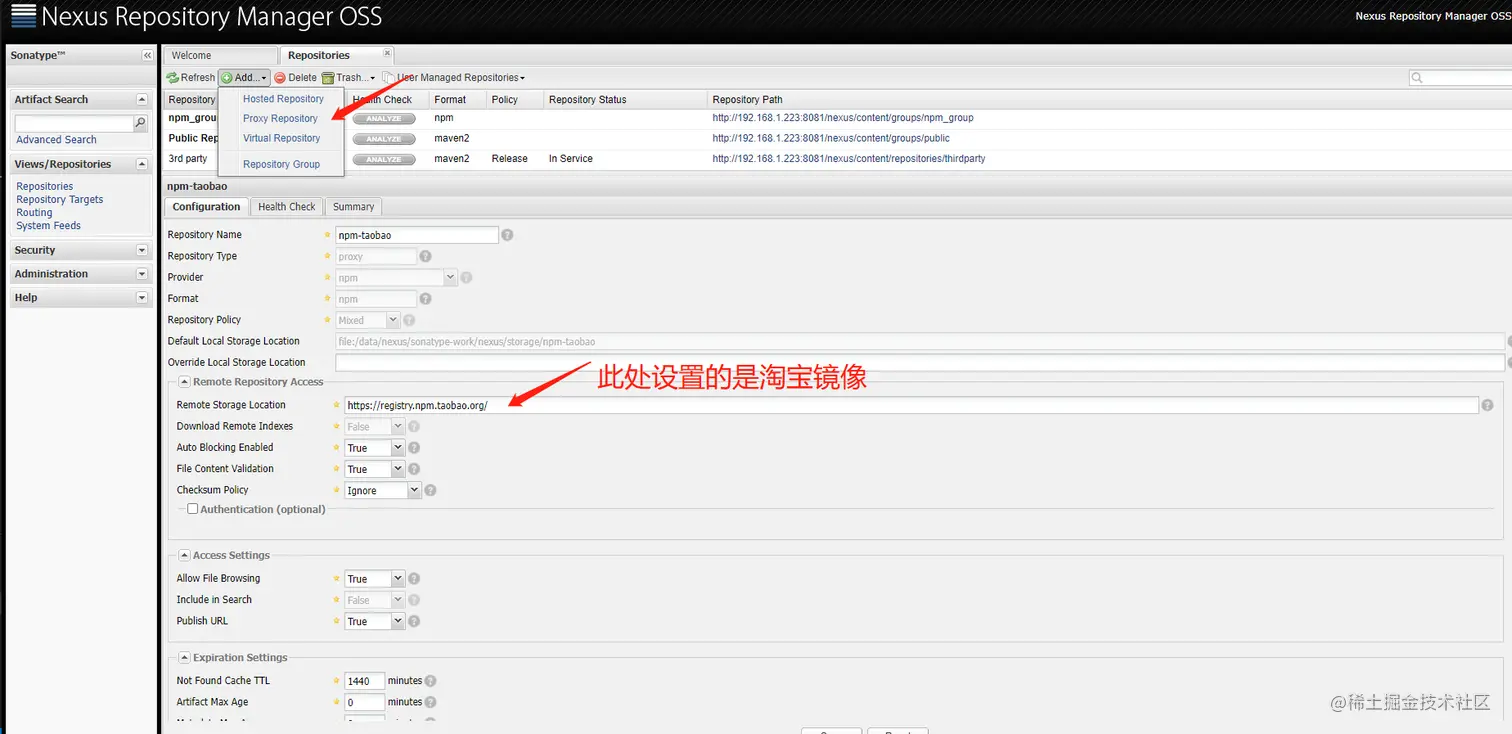The width and height of the screenshot is (1512, 734).
Task: Show help for Checksum Policy
Action: pyautogui.click(x=430, y=490)
